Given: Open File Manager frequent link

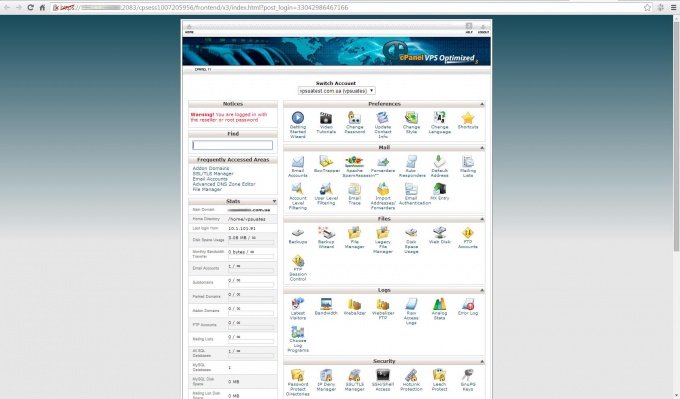Looking at the screenshot, I should pyautogui.click(x=207, y=189).
